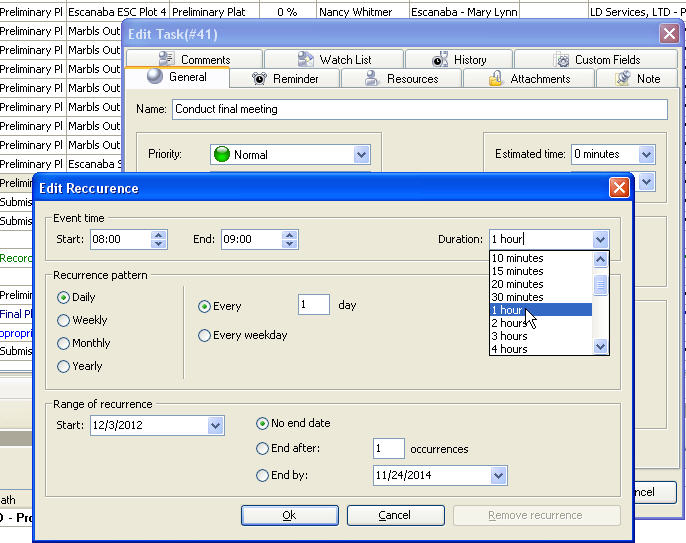Click the Attachments tab lock icon
Viewport: 686px width, 543px height.
[x=495, y=78]
